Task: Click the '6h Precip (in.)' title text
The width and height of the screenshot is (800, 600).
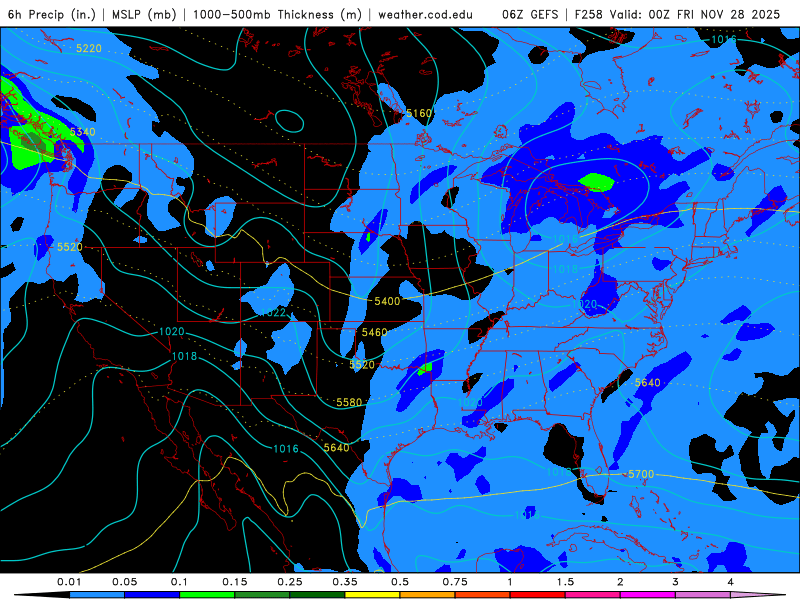Action: tap(52, 14)
